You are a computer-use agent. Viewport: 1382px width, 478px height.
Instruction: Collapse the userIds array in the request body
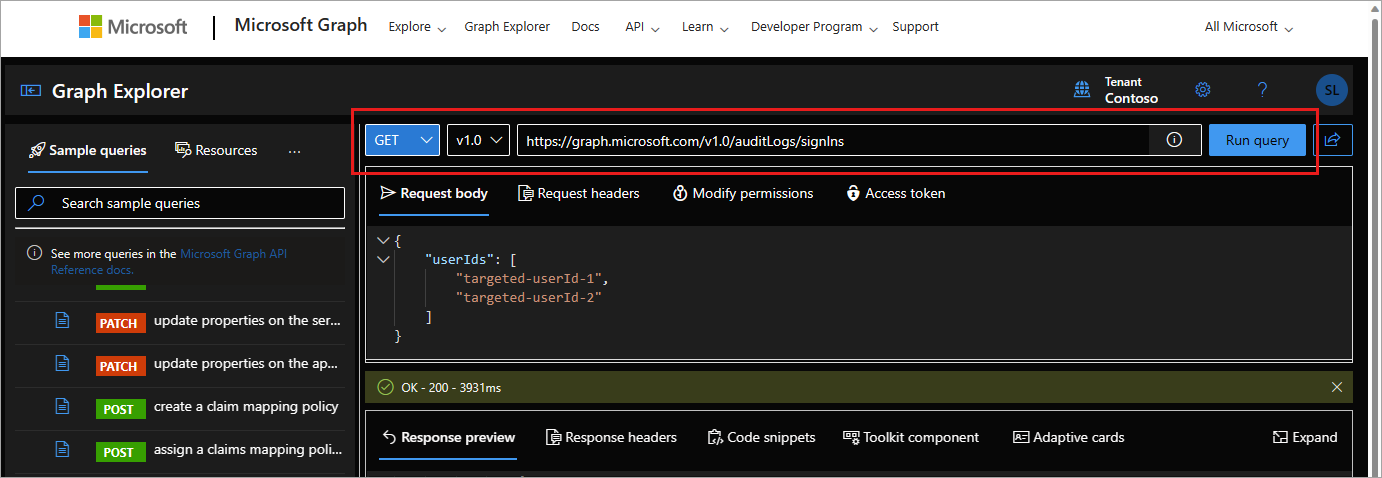point(382,259)
